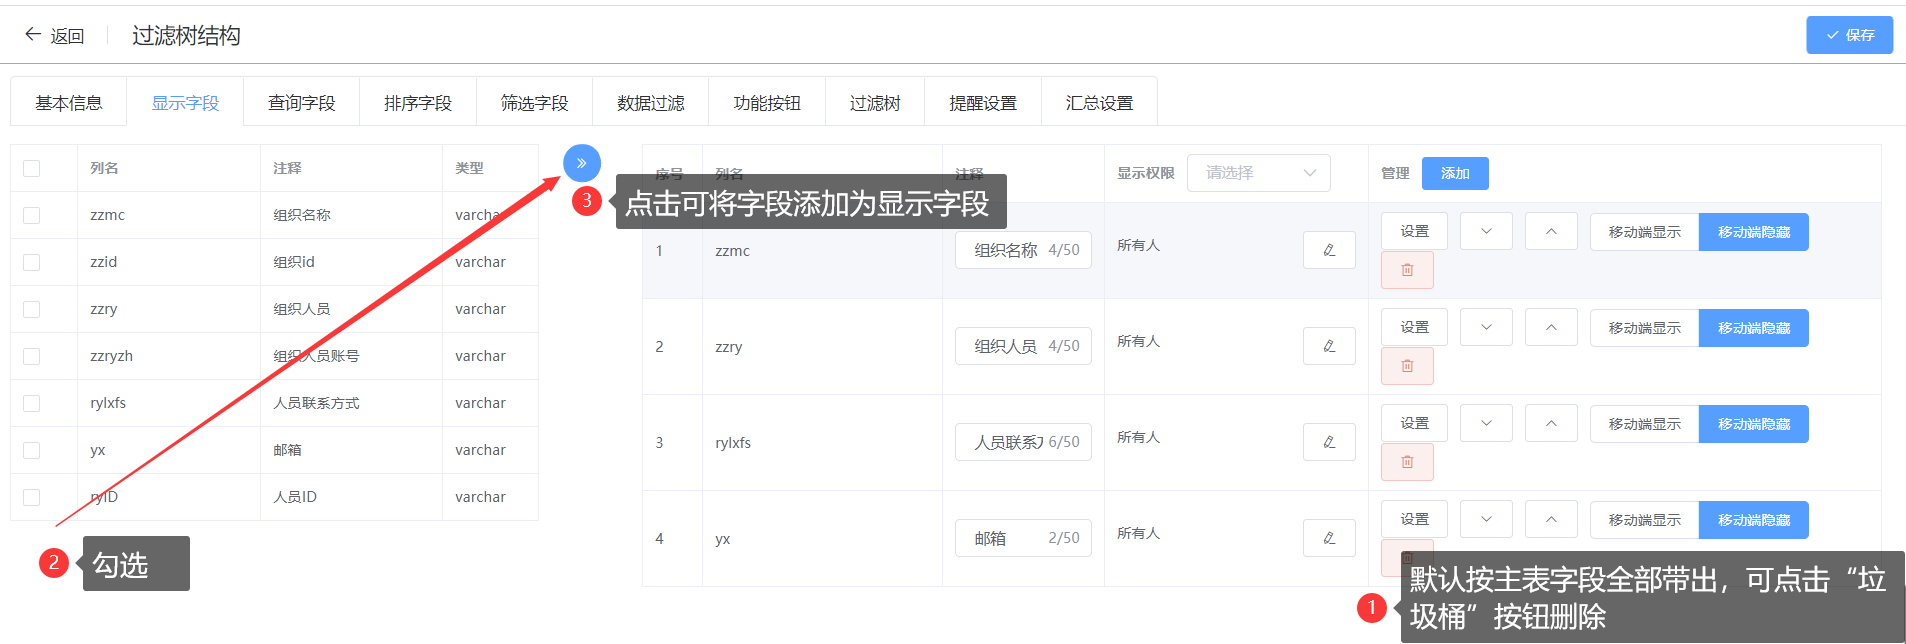Remove the rylxfs row using trash icon
Screen dimensions: 1906x644
pos(1406,462)
